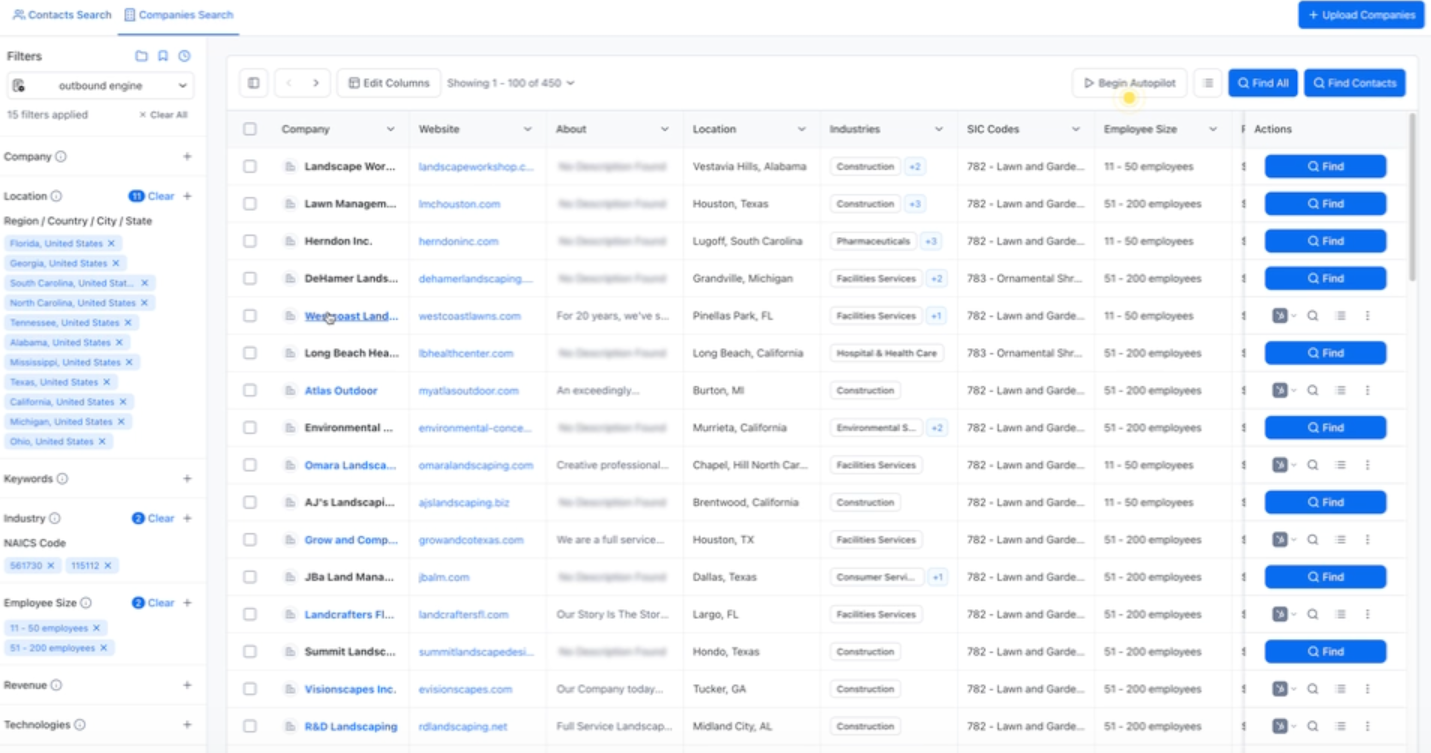Screen dimensions: 1431x753
Task: Open the omaralandscaping.com website link
Action: pos(475,465)
